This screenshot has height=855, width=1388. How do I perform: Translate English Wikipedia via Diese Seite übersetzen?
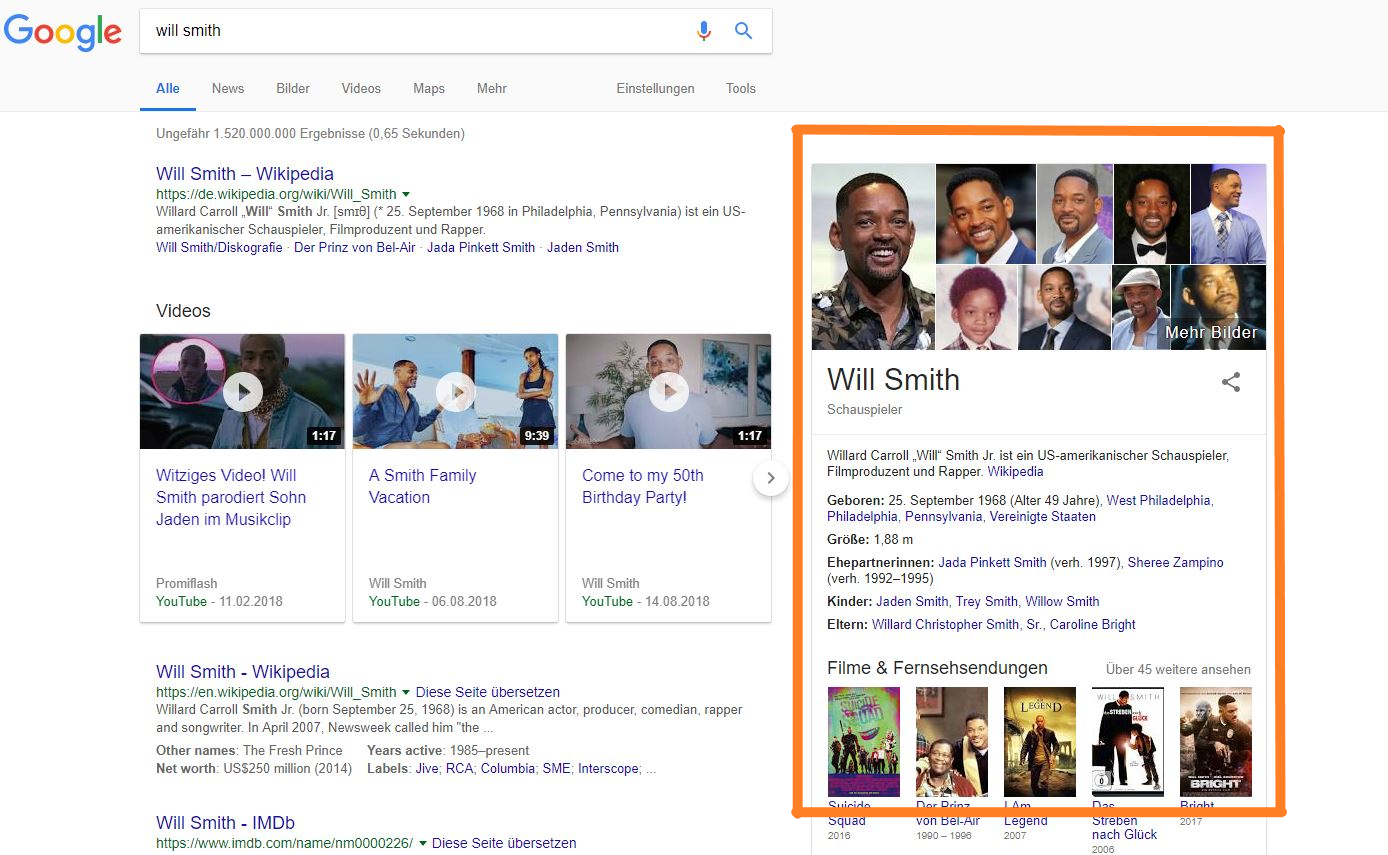click(x=488, y=692)
